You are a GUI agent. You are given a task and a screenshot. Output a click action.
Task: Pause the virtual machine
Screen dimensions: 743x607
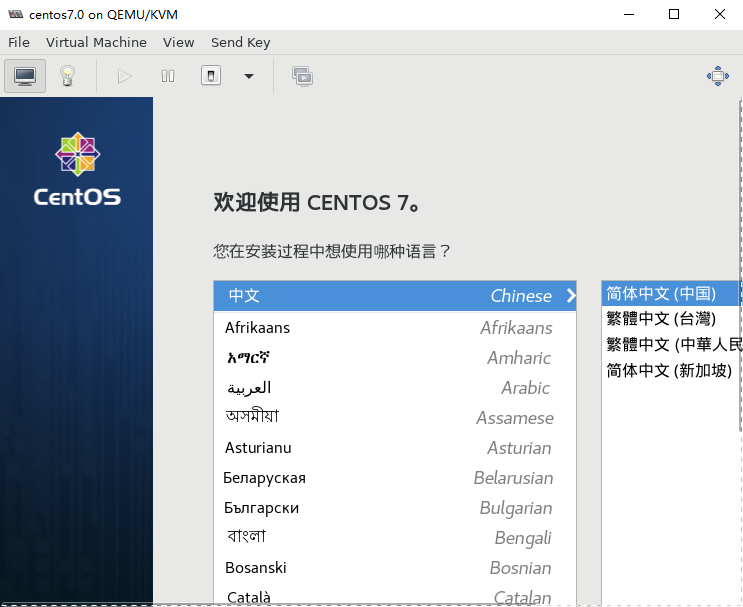coord(168,76)
